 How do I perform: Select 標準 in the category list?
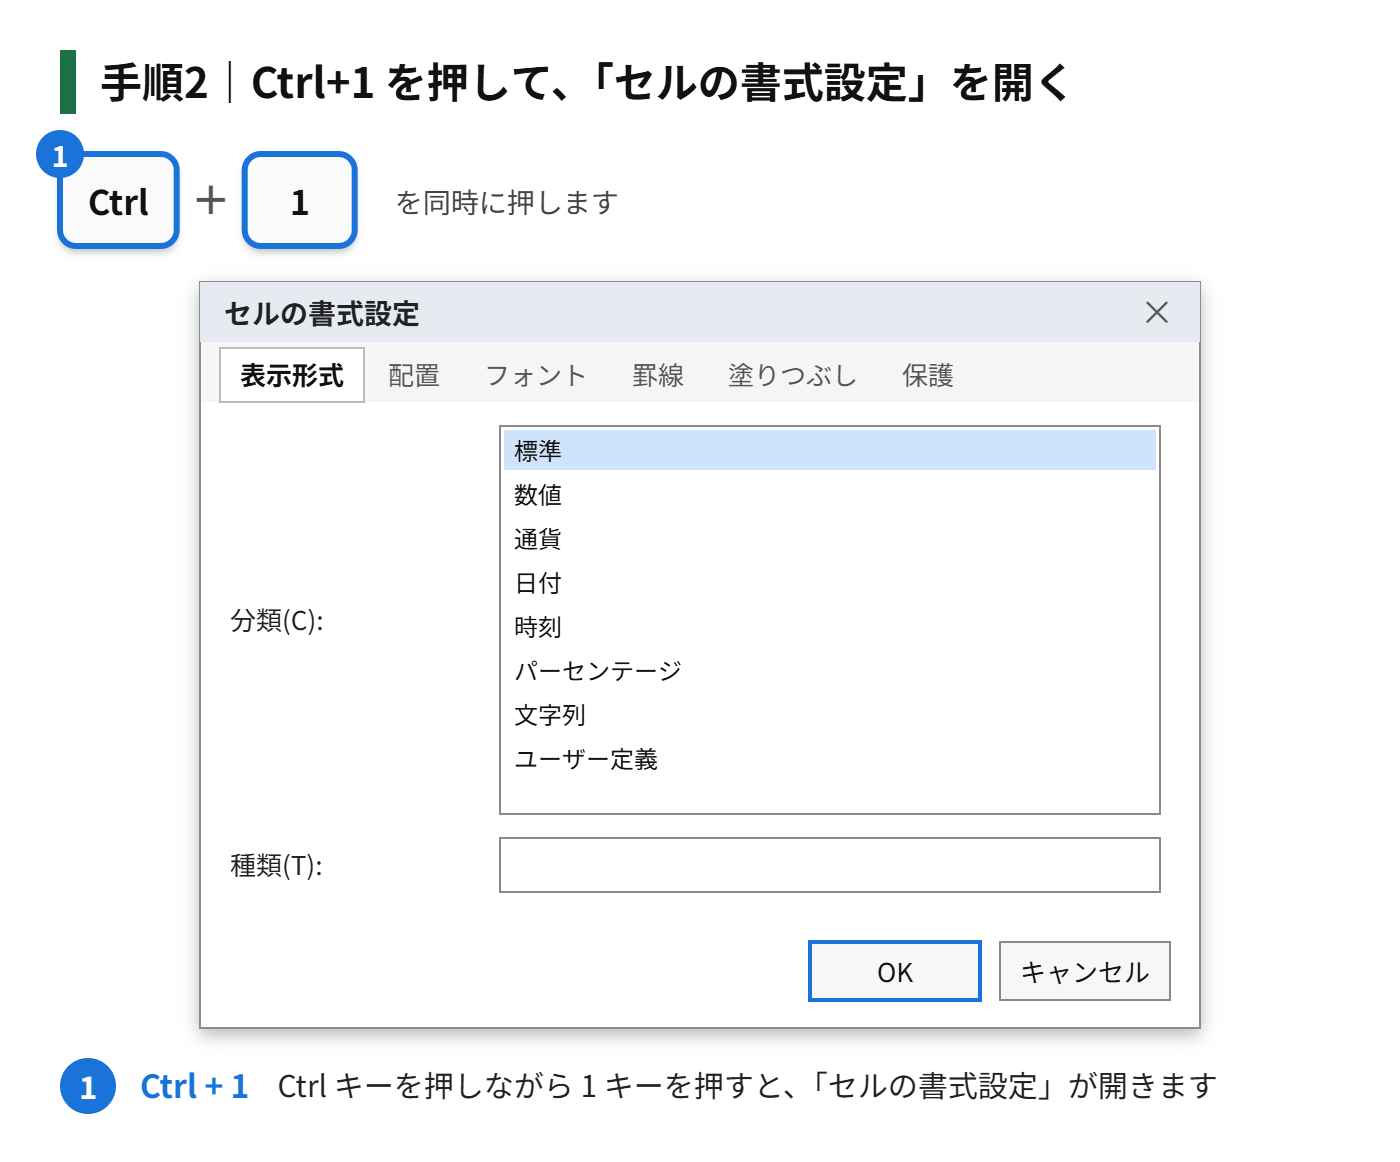coord(830,451)
